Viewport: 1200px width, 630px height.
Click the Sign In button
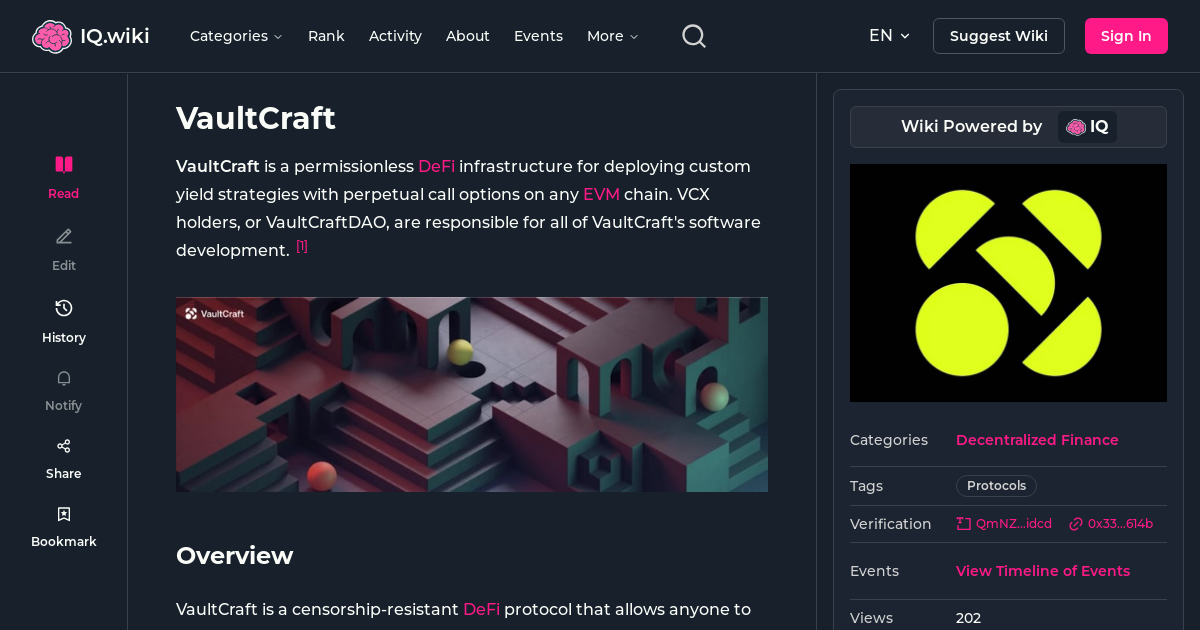coord(1126,35)
